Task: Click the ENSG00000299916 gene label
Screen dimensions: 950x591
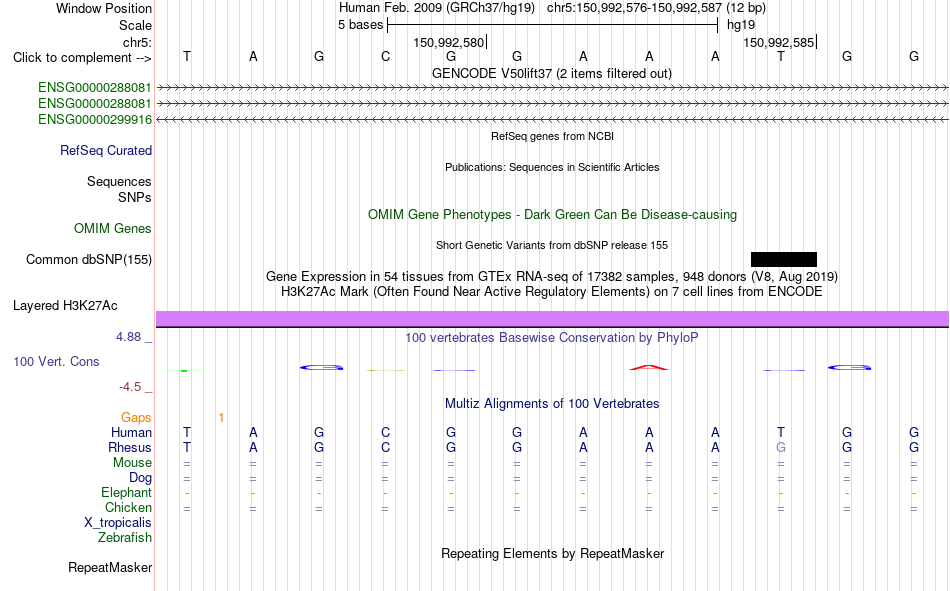Action: (95, 119)
